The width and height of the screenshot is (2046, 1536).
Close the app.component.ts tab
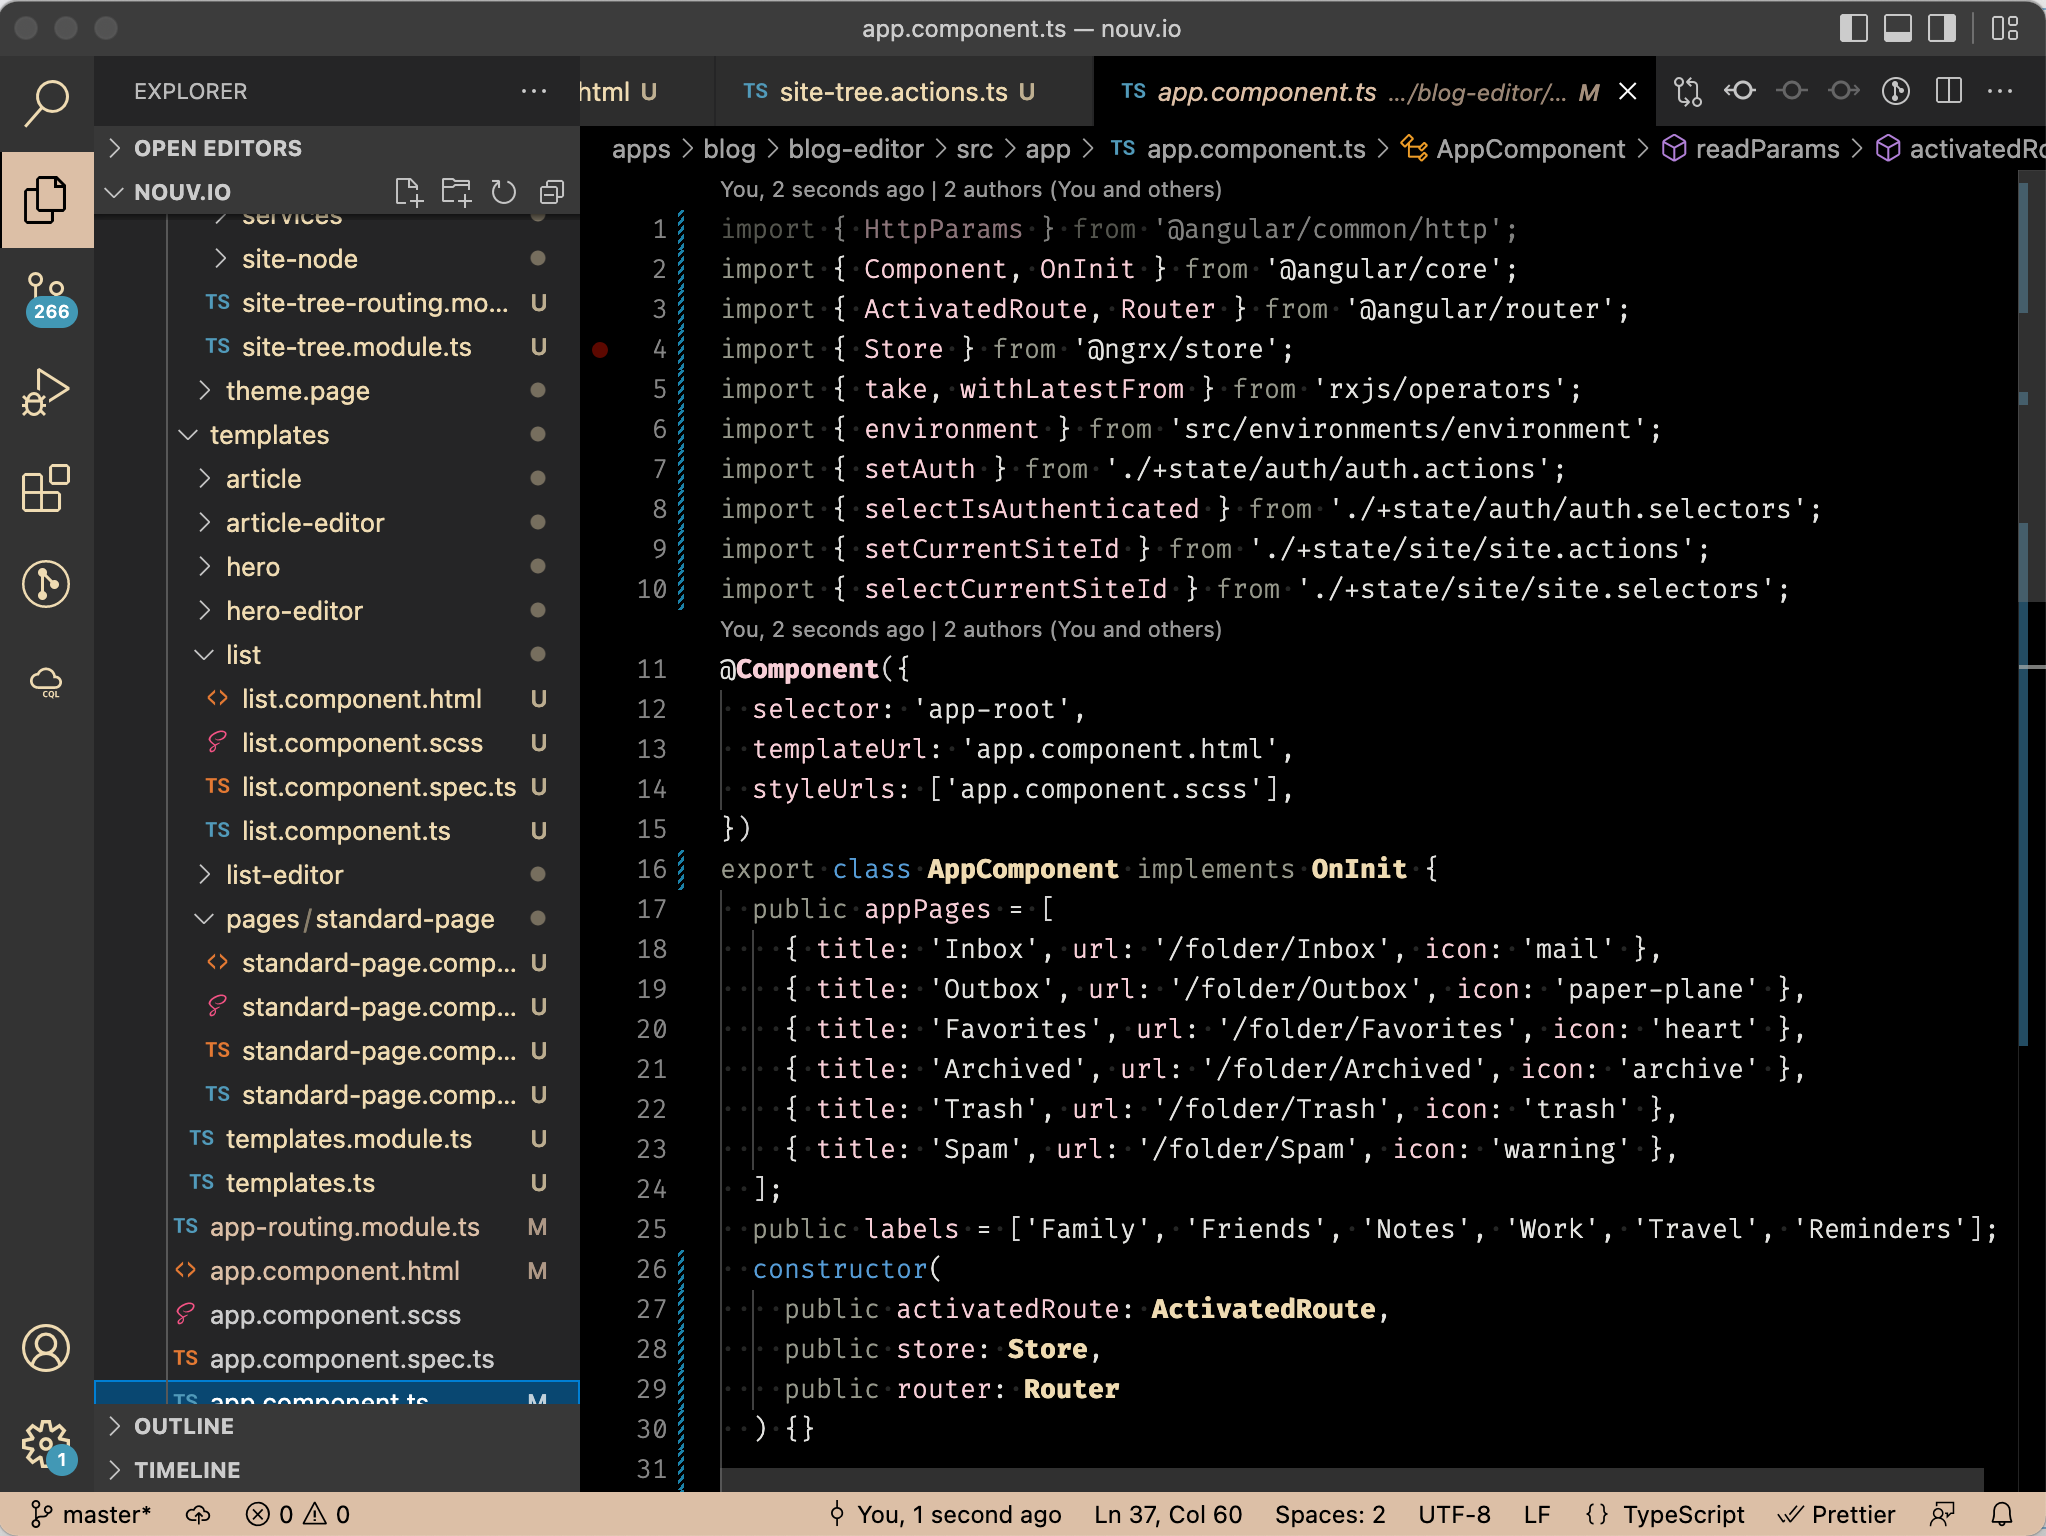click(x=1627, y=92)
